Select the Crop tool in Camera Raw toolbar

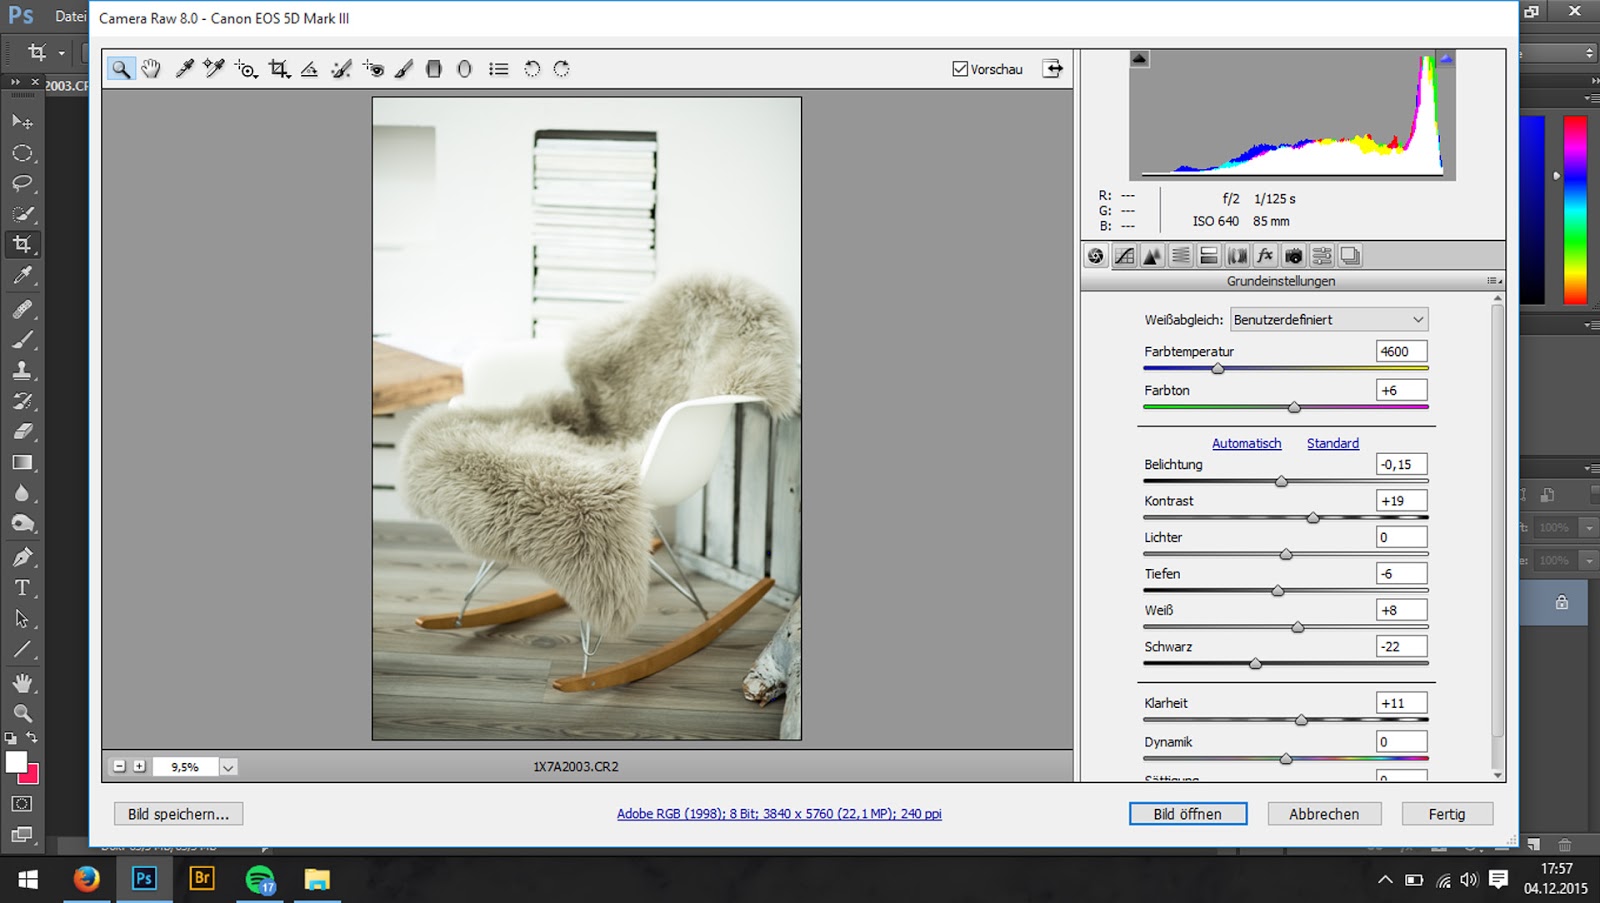pos(279,69)
